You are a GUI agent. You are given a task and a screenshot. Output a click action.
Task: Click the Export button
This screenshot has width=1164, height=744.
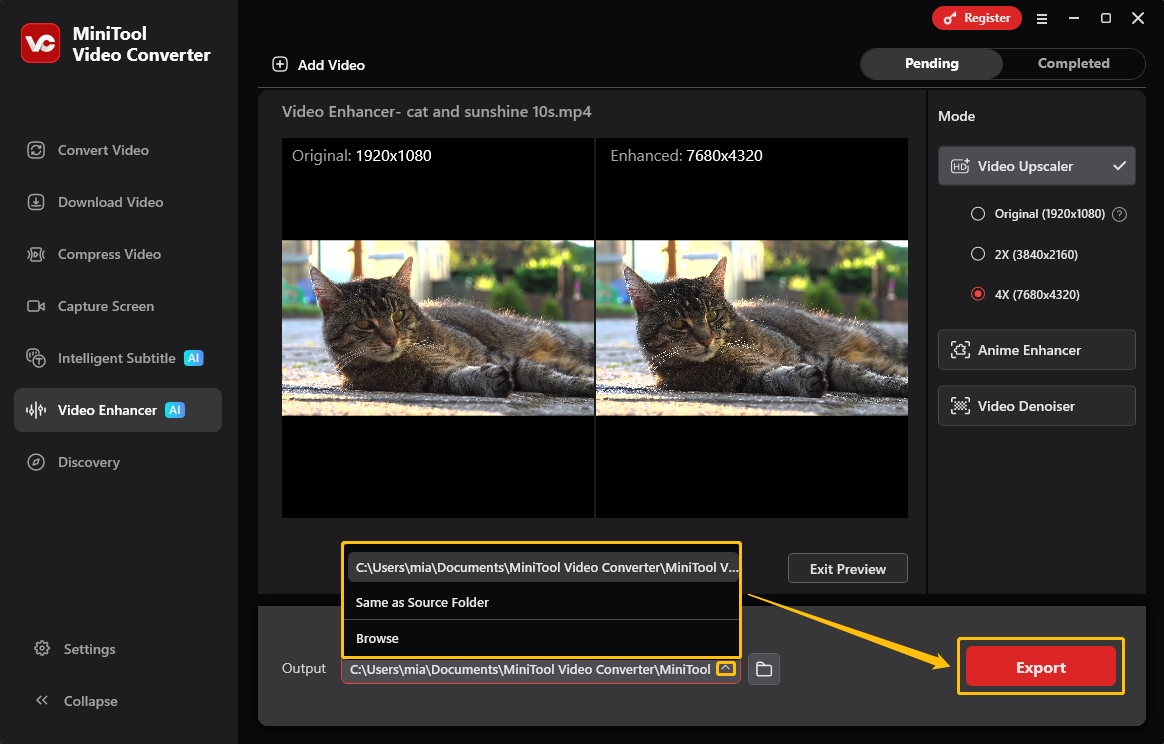[x=1040, y=666]
